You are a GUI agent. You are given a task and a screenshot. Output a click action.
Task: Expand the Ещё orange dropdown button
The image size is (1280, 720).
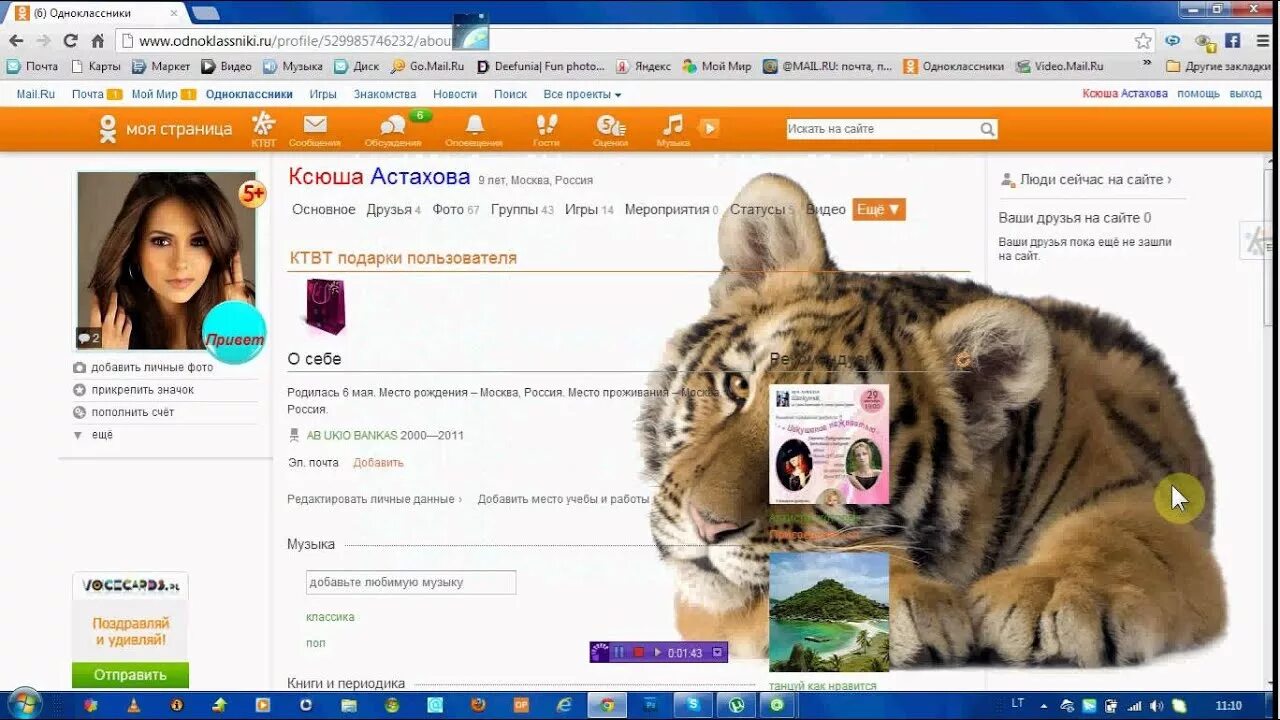click(x=879, y=210)
